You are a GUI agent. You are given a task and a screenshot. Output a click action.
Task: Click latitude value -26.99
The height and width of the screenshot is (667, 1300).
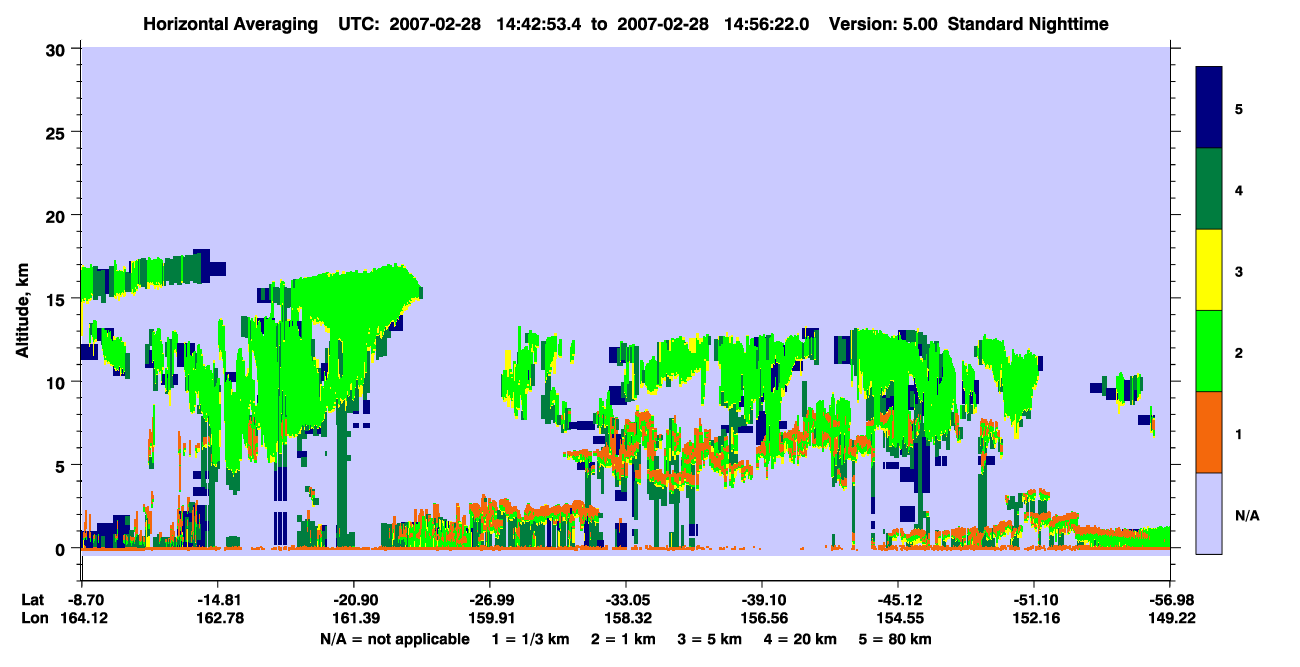[489, 599]
